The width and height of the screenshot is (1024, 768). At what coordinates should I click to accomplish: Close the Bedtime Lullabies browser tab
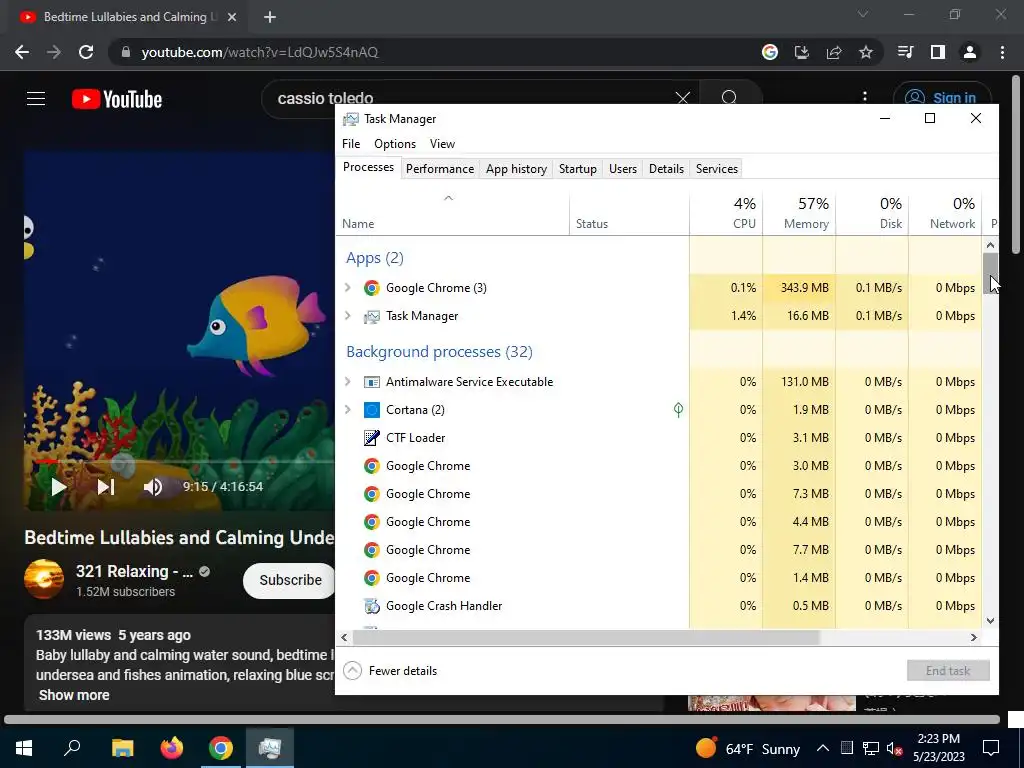point(231,17)
